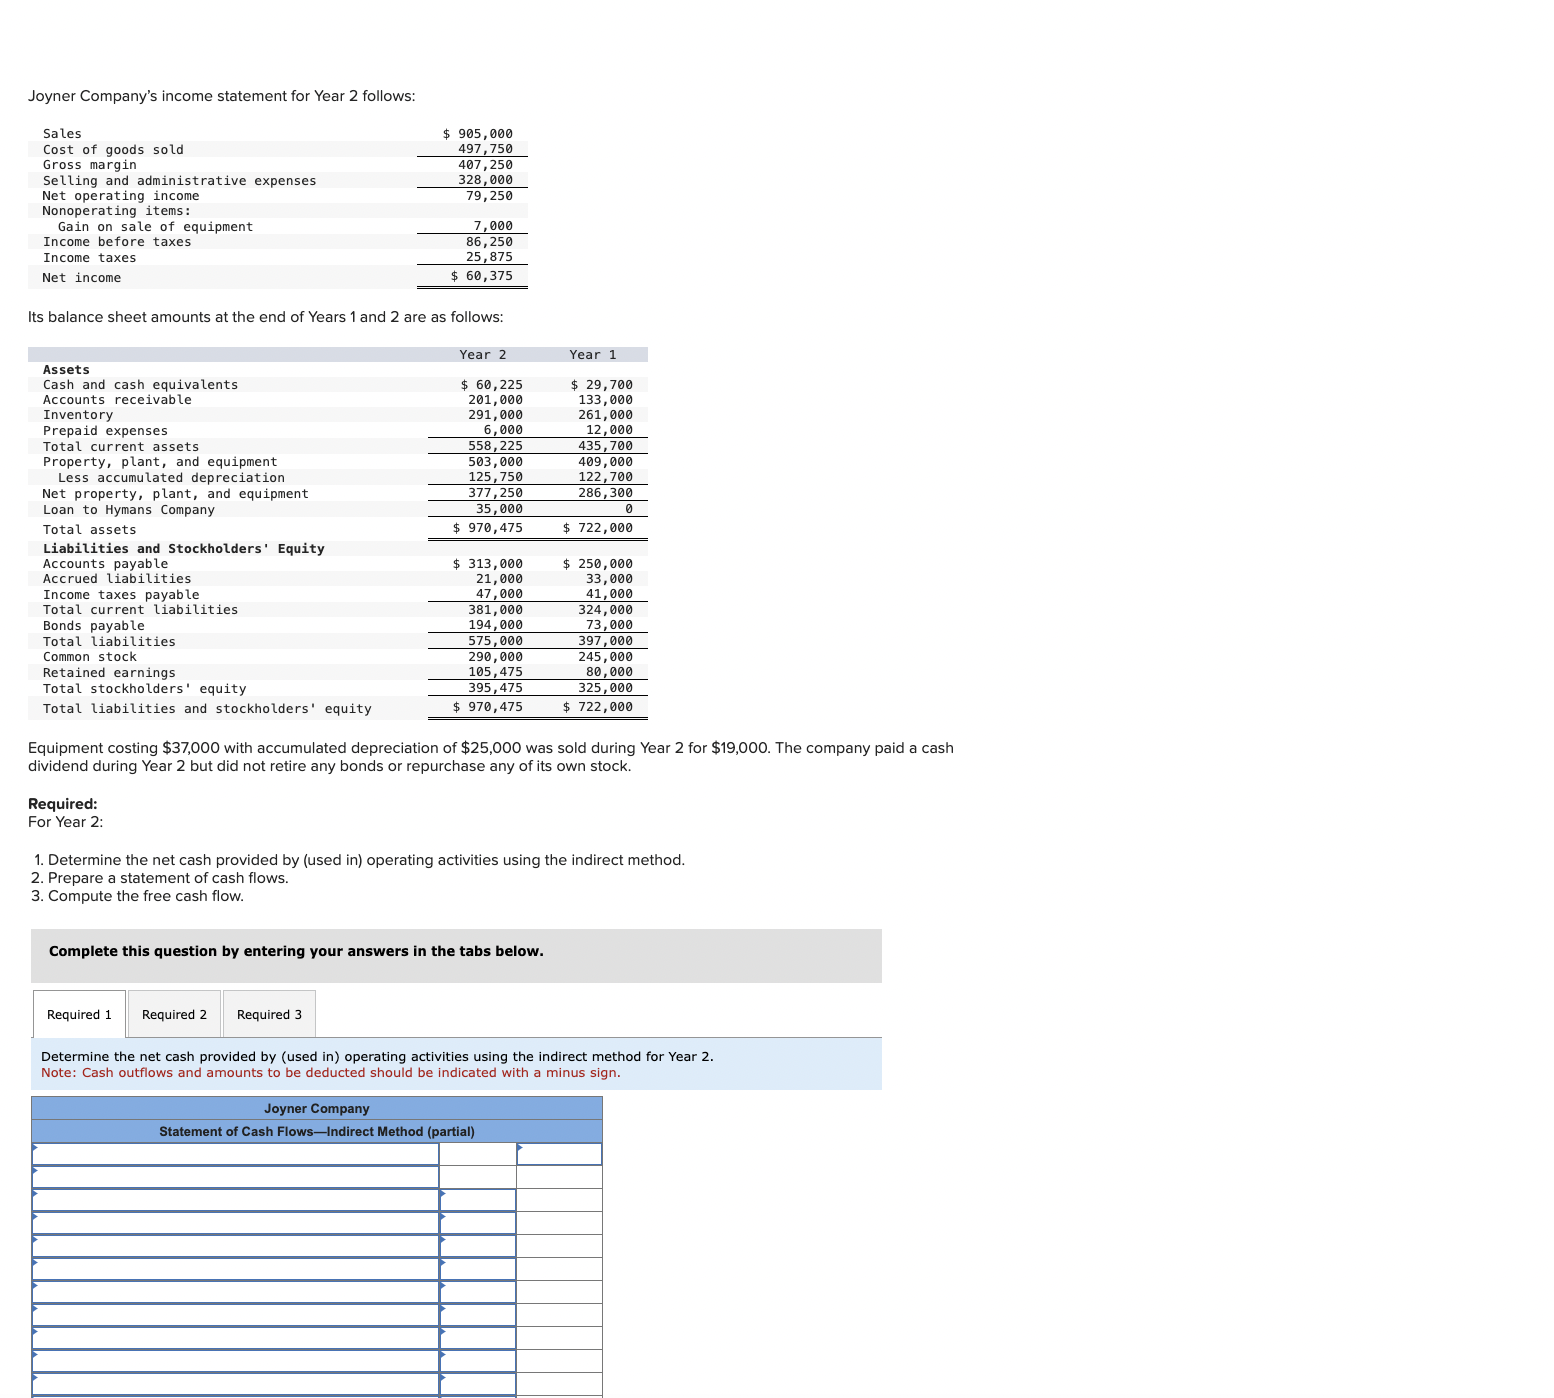Click the rightmost amount cell on row two
Viewport: 1554px width, 1398px height.
[x=558, y=1176]
